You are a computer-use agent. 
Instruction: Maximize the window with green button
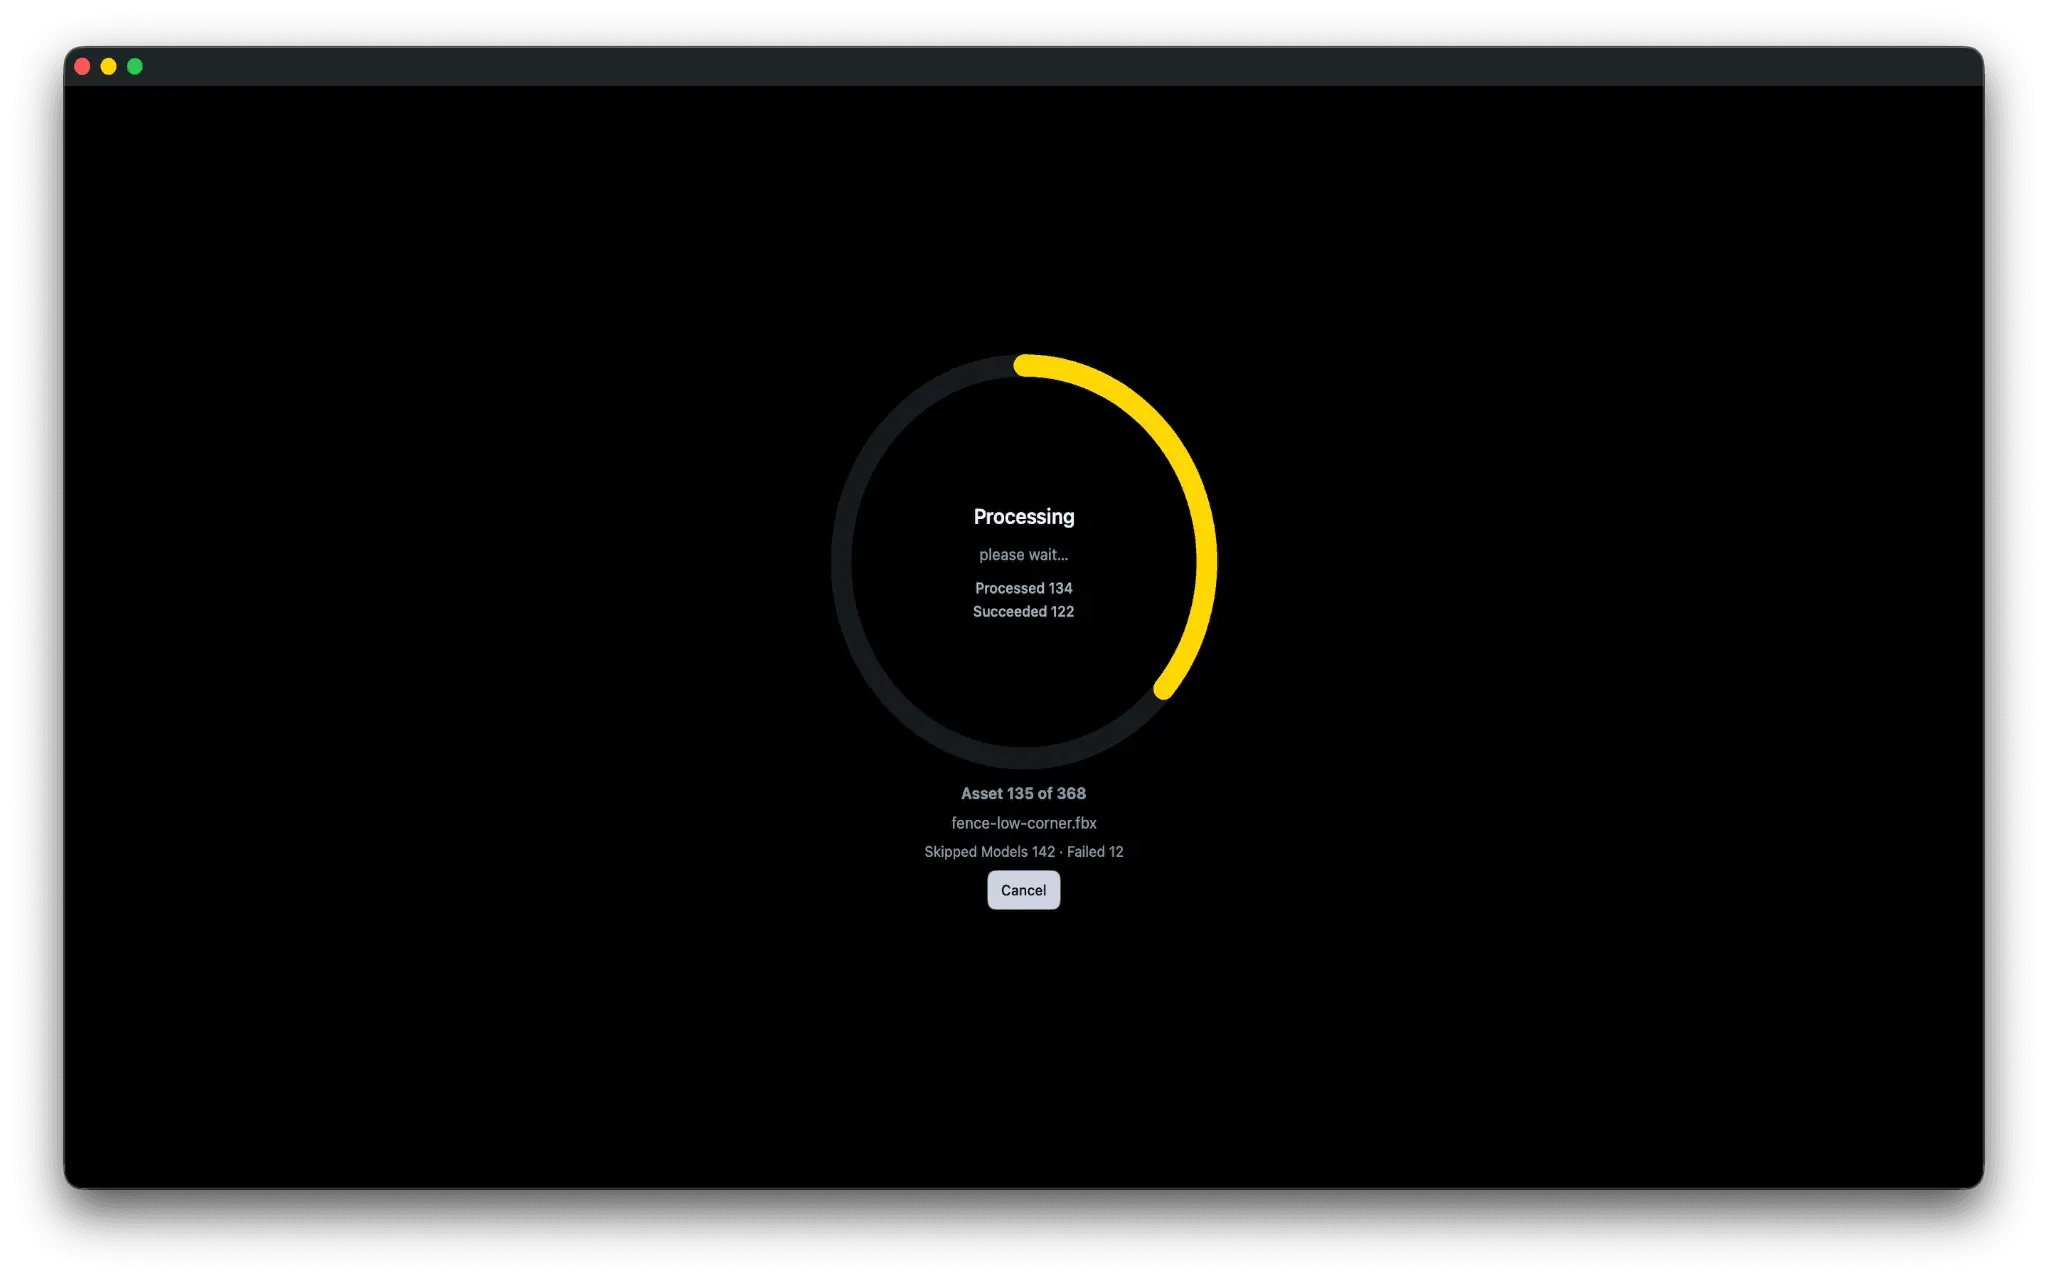[135, 67]
